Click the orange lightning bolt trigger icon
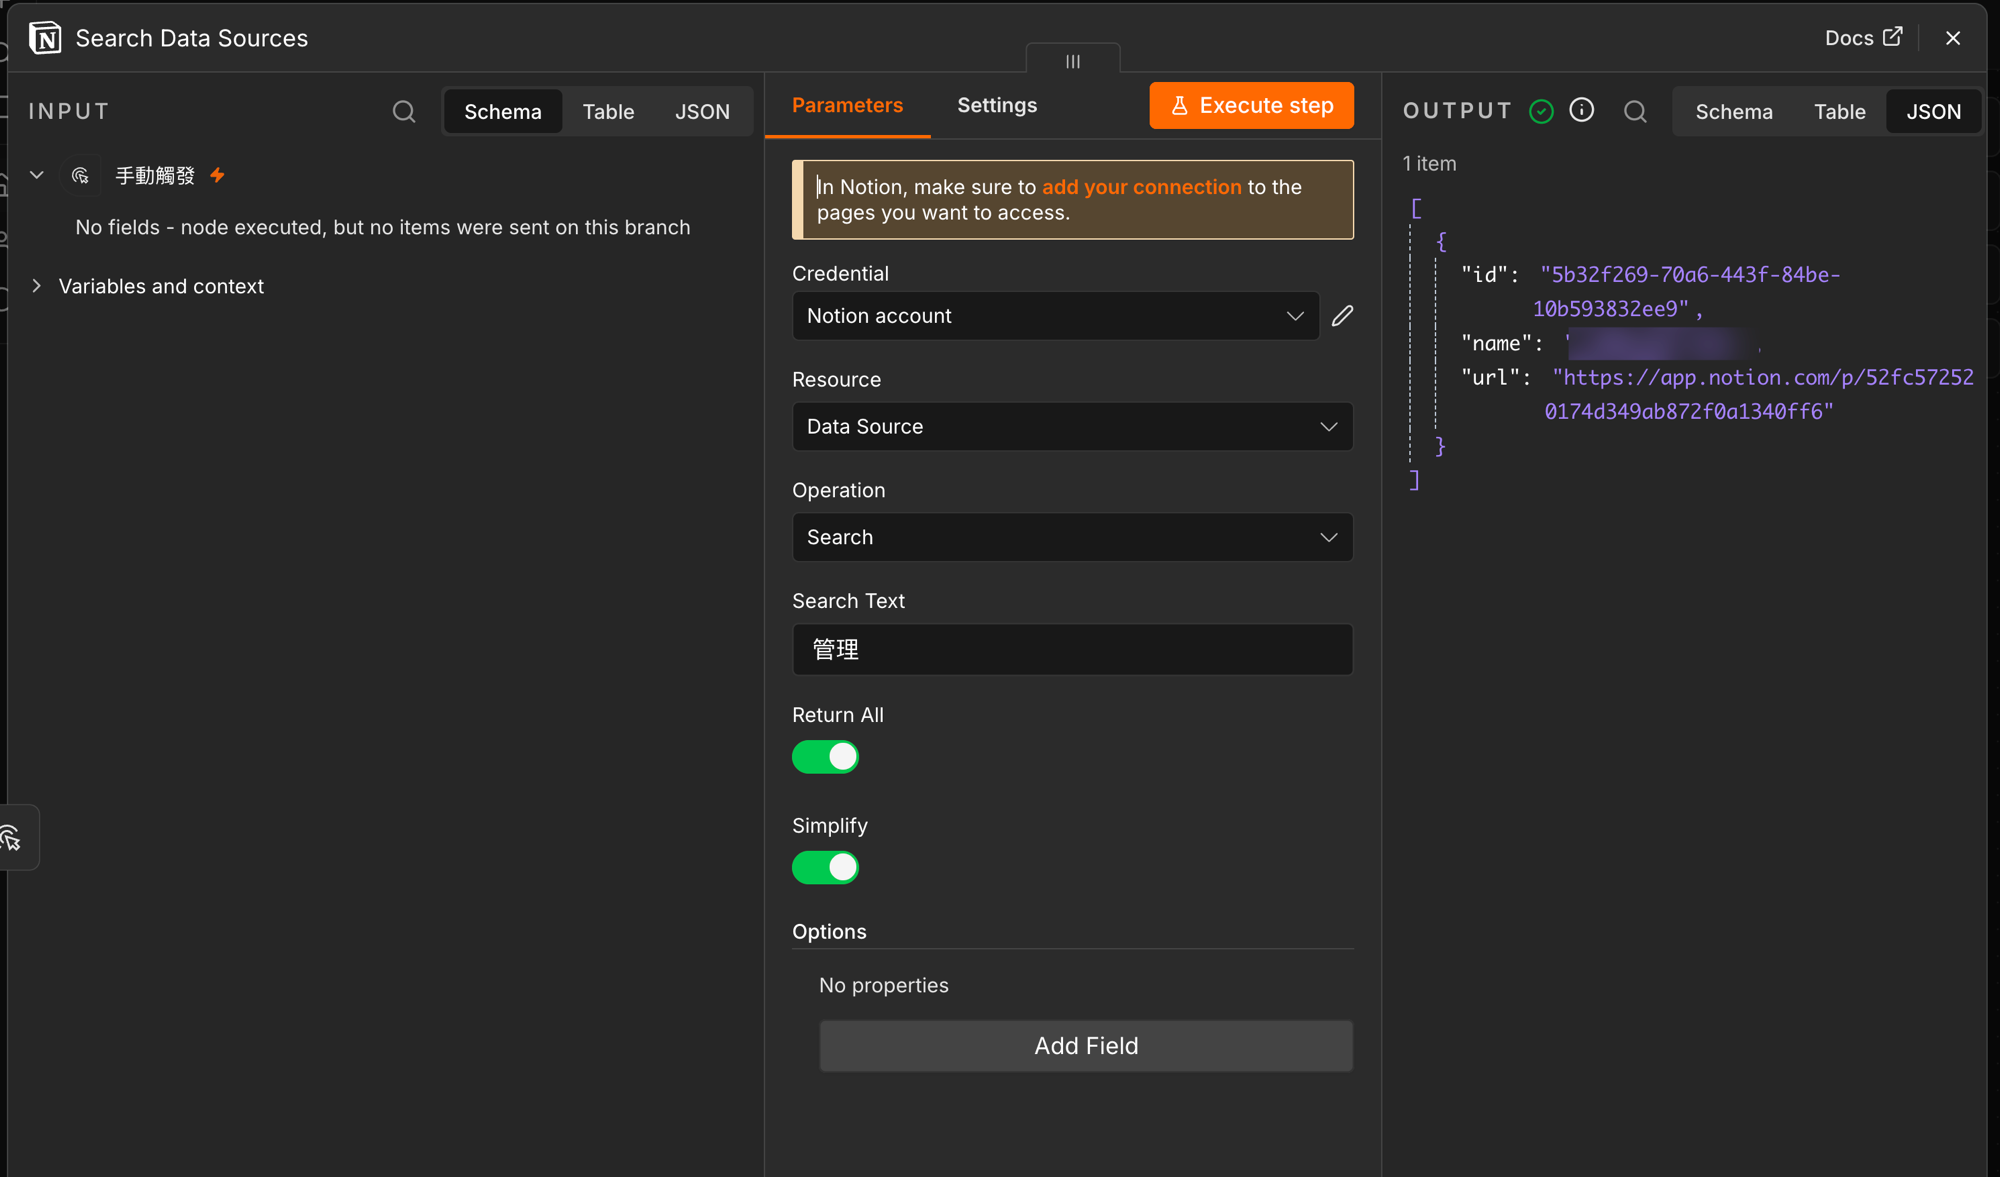This screenshot has height=1177, width=2000. coord(217,175)
